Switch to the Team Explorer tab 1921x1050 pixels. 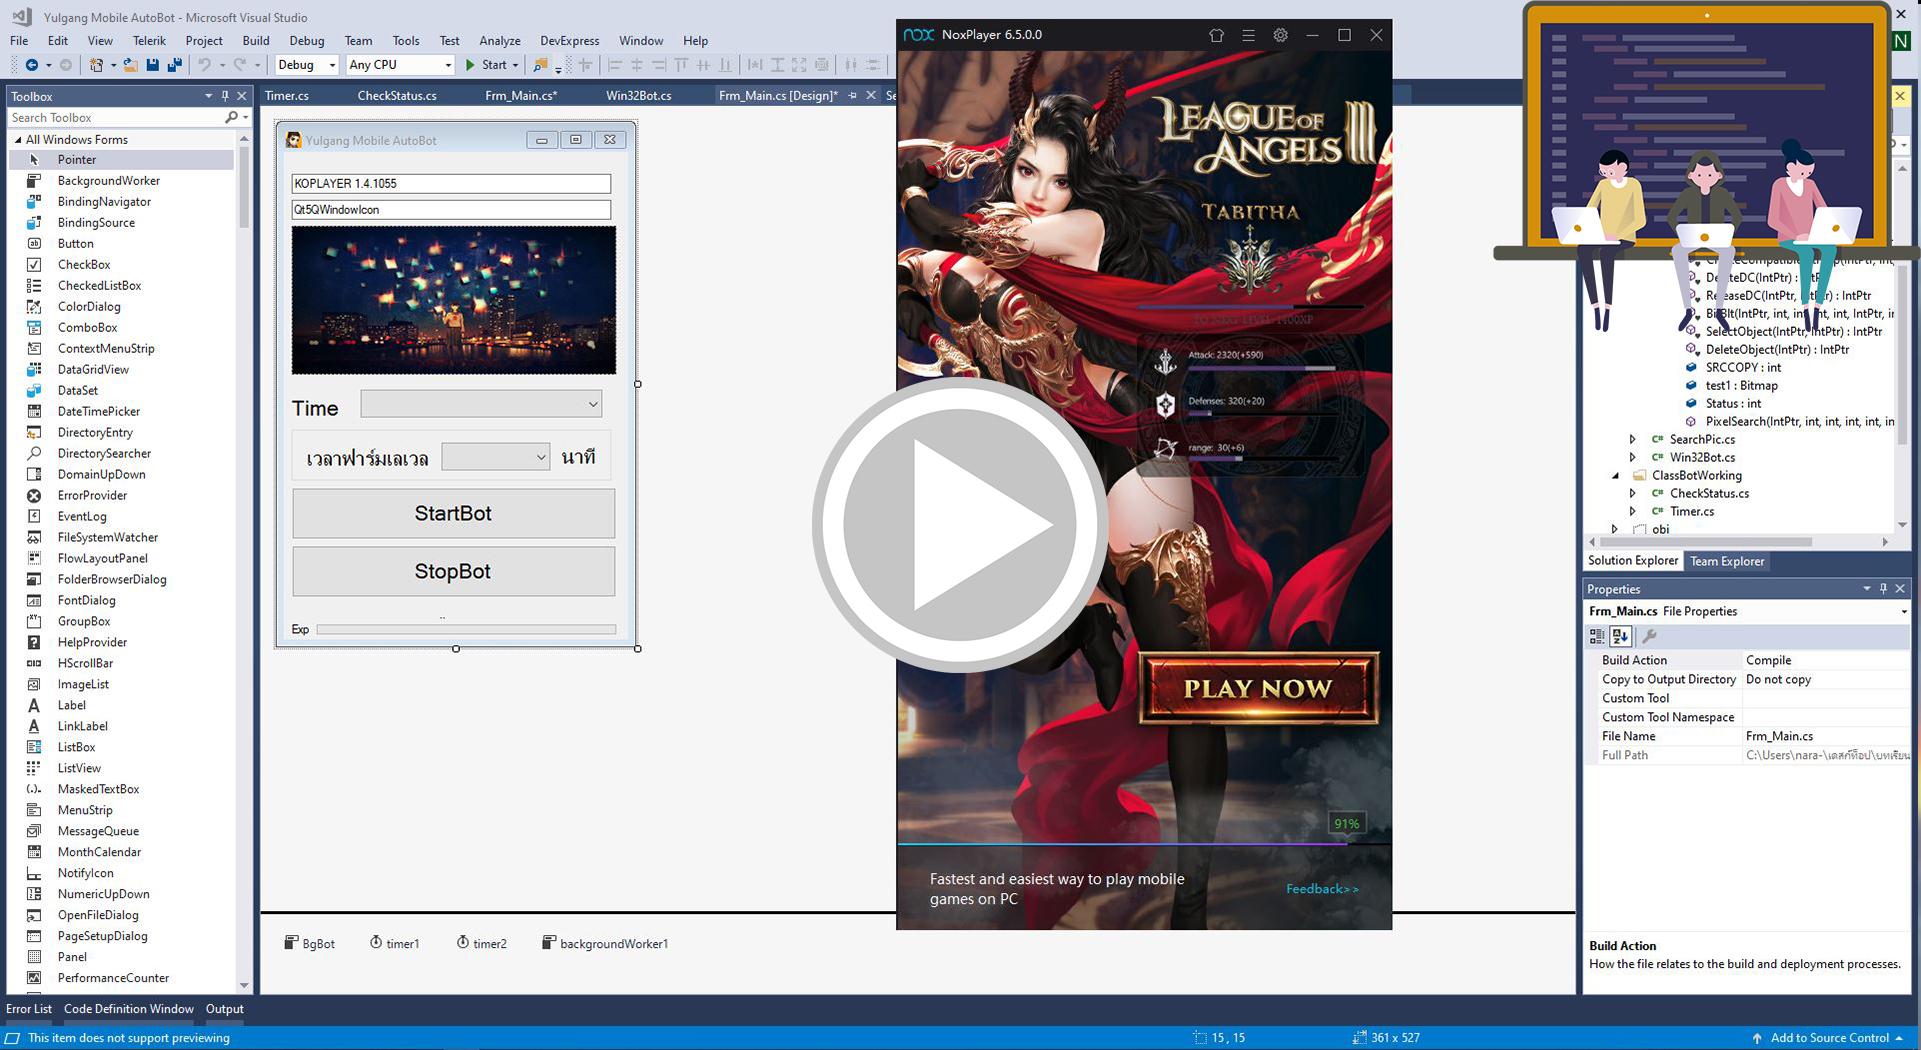tap(1727, 562)
